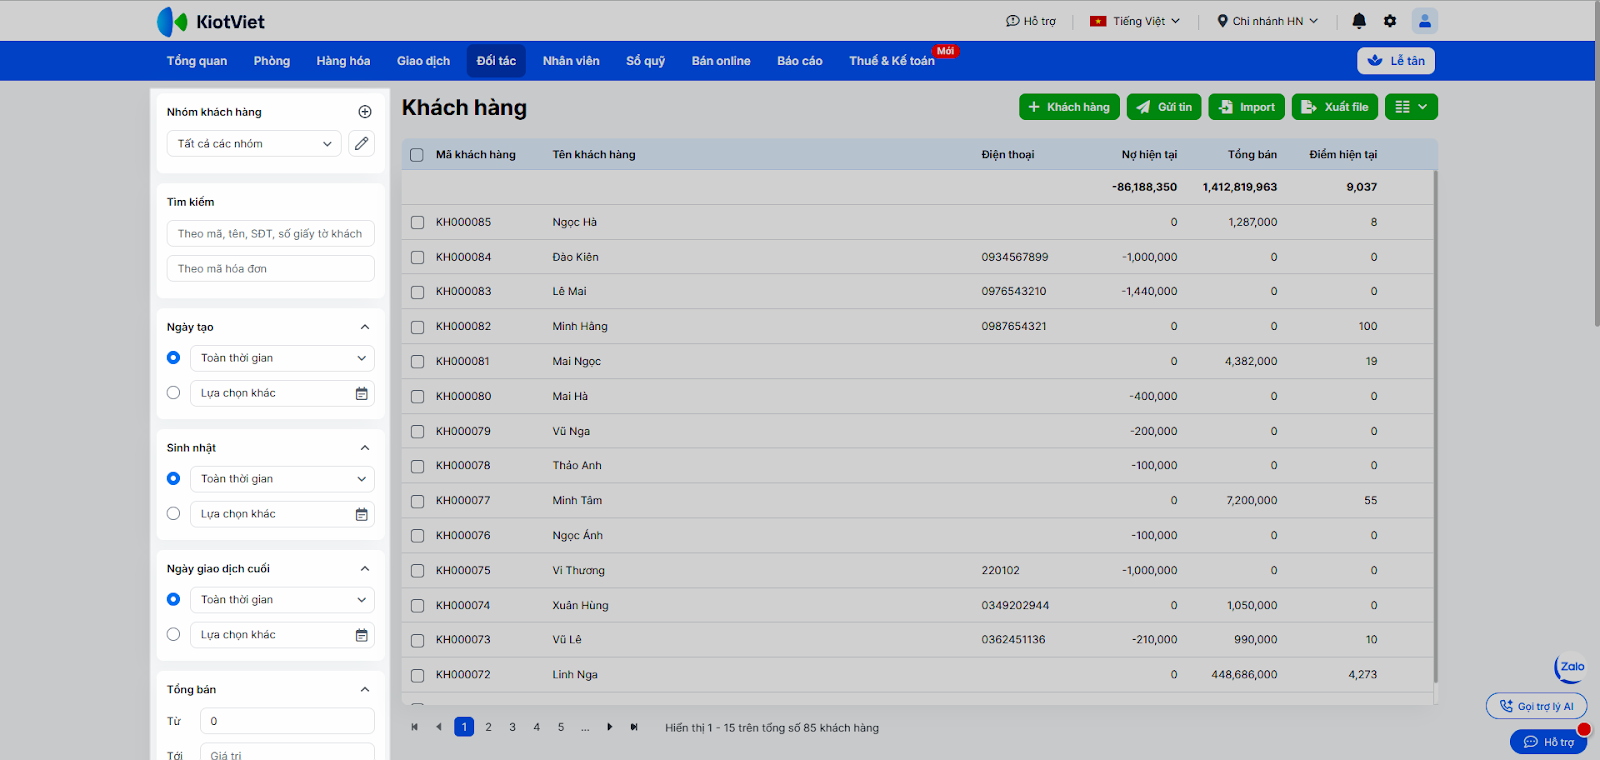Screen dimensions: 1600x760
Task: Collapse the Tổng bán filter section
Action: pos(365,690)
